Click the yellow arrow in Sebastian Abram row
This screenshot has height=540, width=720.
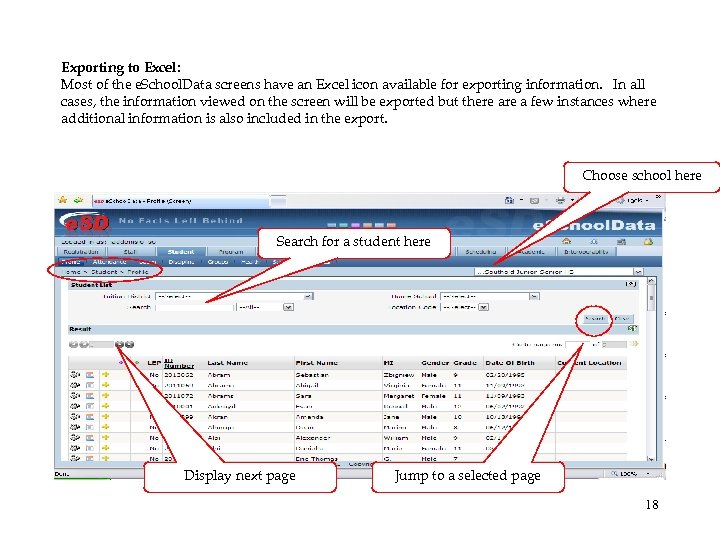click(106, 375)
